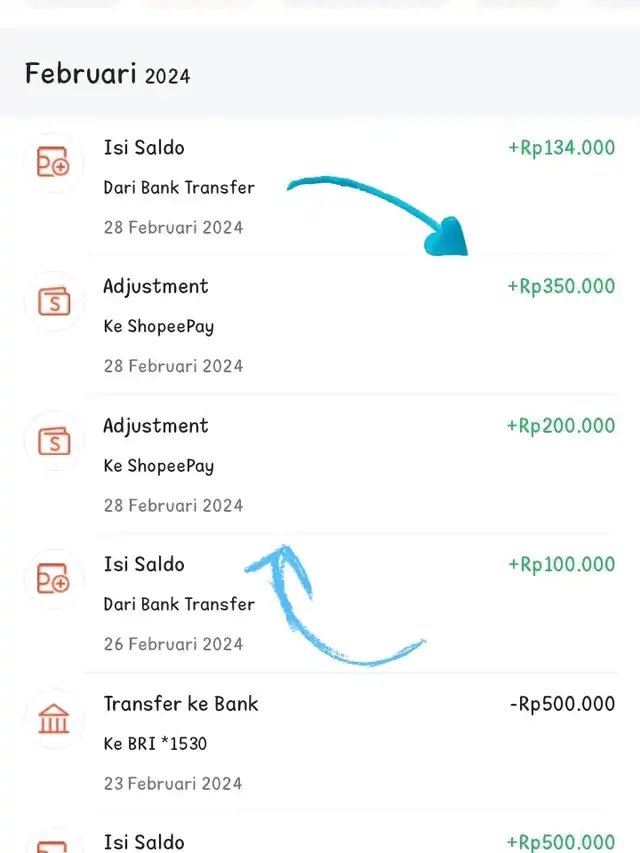Select the -Rp500.000 amount
Image resolution: width=640 pixels, height=853 pixels.
tap(562, 703)
